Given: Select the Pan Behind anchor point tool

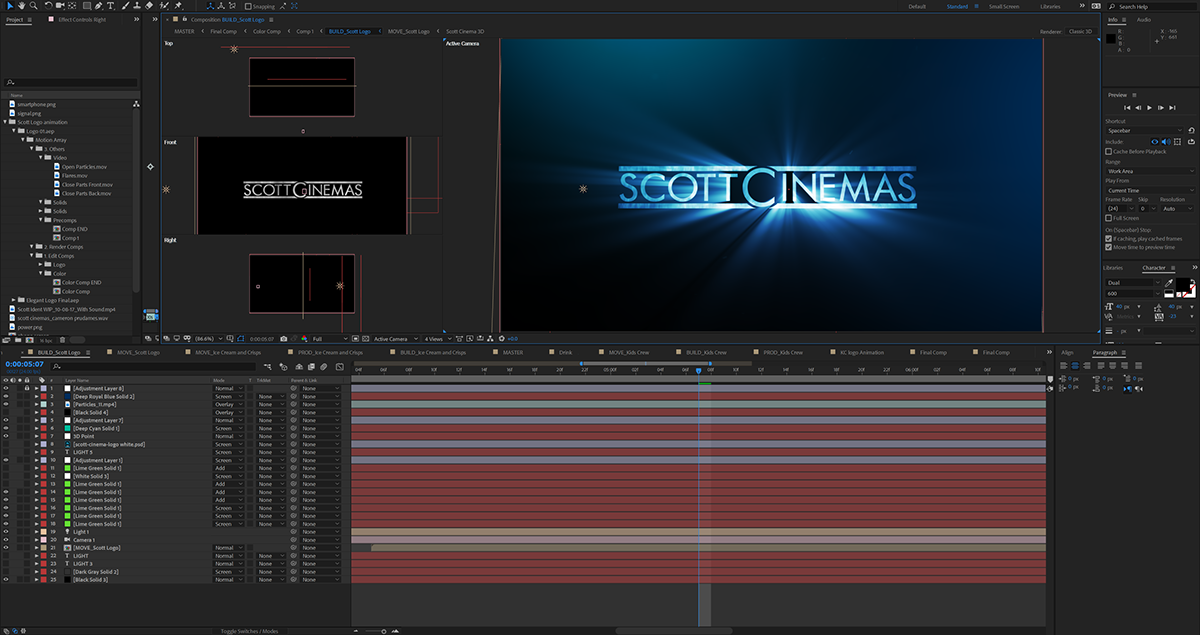Looking at the screenshot, I should 72,6.
